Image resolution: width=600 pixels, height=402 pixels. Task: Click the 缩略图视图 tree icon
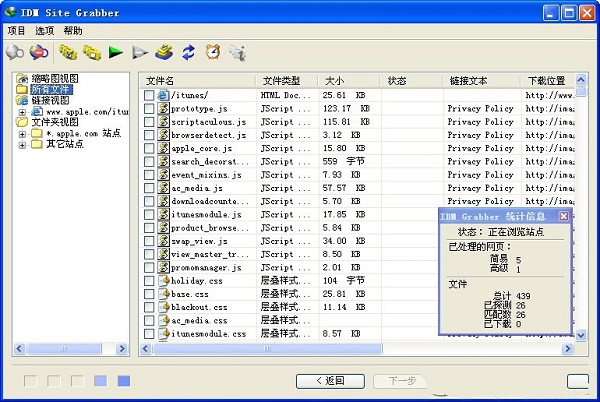pos(22,79)
